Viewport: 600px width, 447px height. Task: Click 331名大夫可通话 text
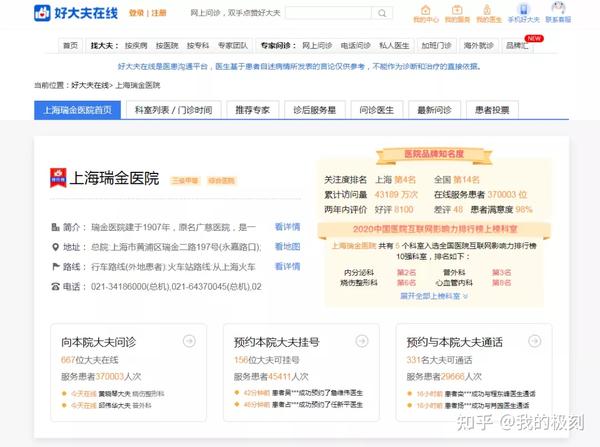[439, 360]
